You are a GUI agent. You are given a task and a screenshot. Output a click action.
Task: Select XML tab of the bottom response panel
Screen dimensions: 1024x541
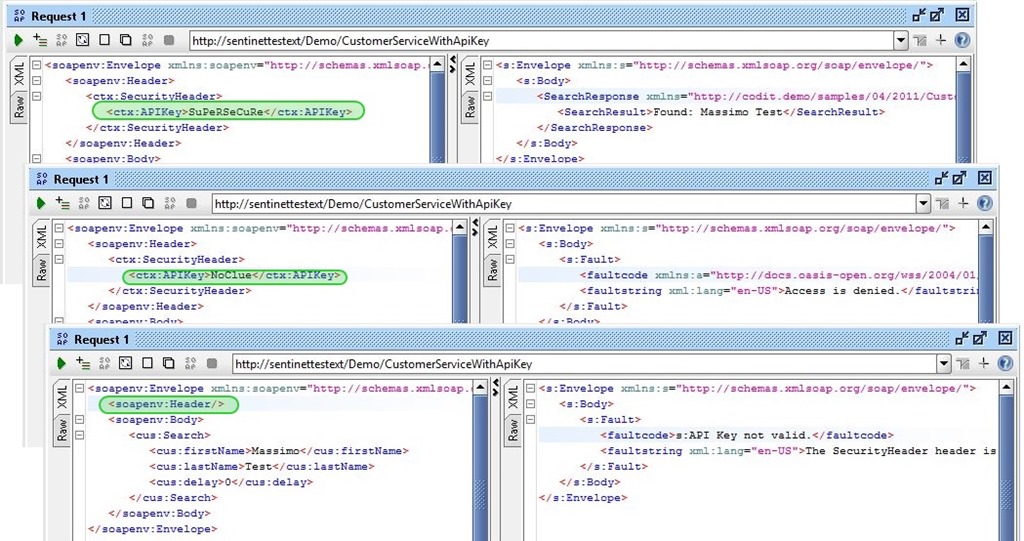pyautogui.click(x=513, y=397)
